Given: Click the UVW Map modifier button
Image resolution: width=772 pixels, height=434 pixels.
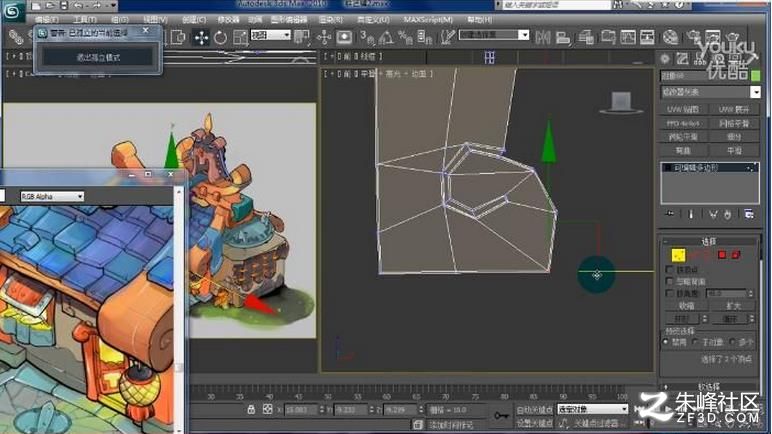Looking at the screenshot, I should pos(683,109).
